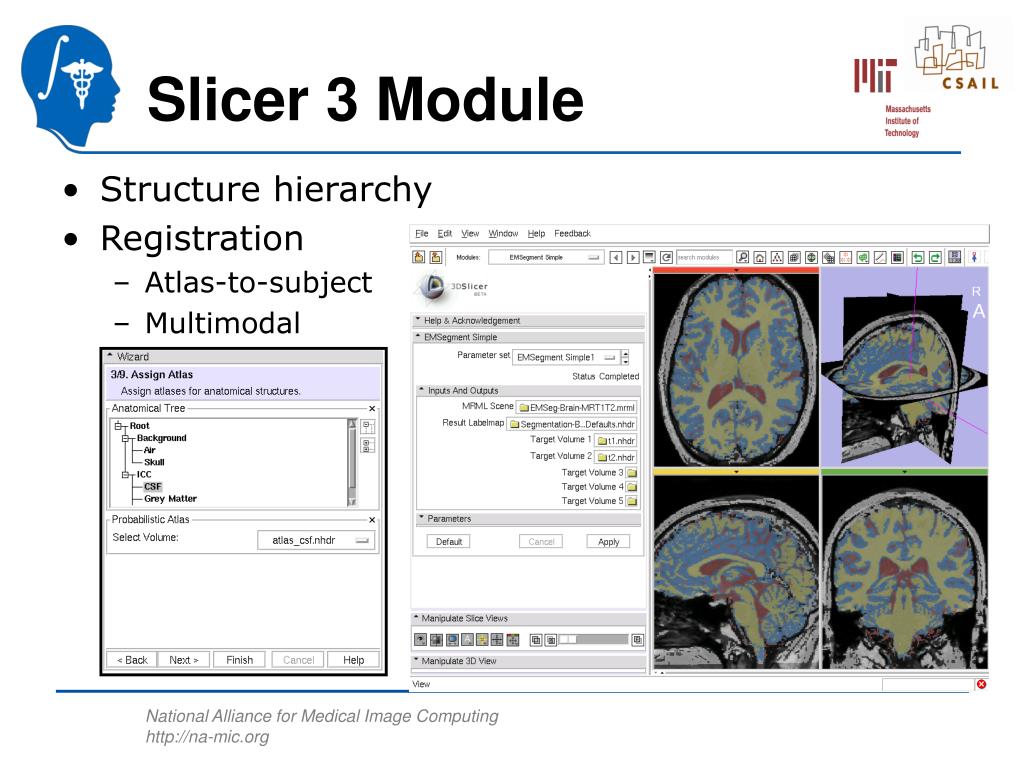
Task: Click the load scene icon left of Modules
Action: (x=418, y=257)
